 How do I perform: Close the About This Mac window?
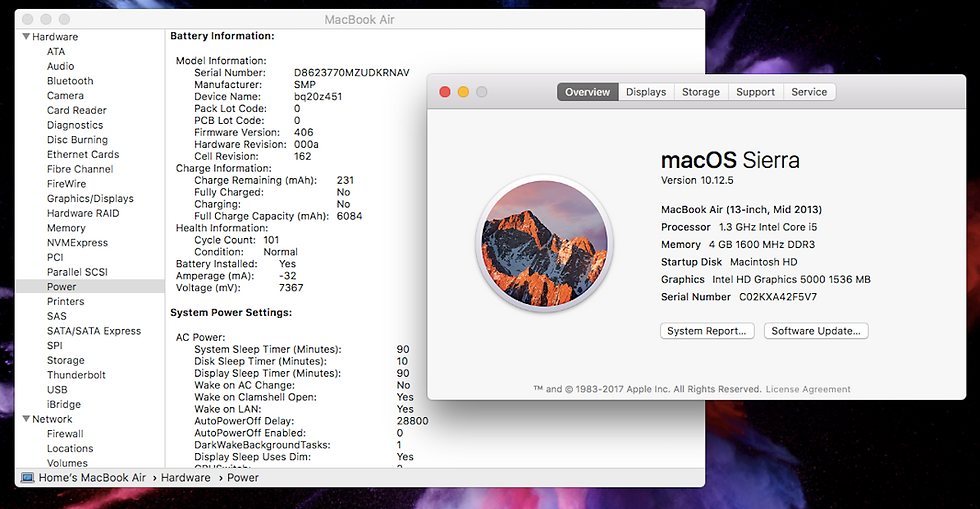coord(445,92)
